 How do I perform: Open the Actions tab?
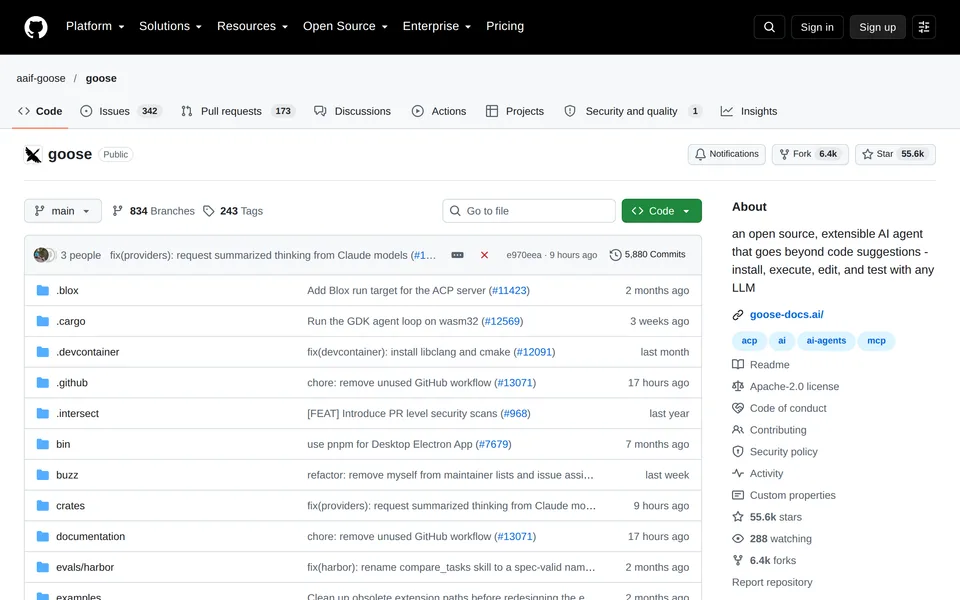point(438,111)
